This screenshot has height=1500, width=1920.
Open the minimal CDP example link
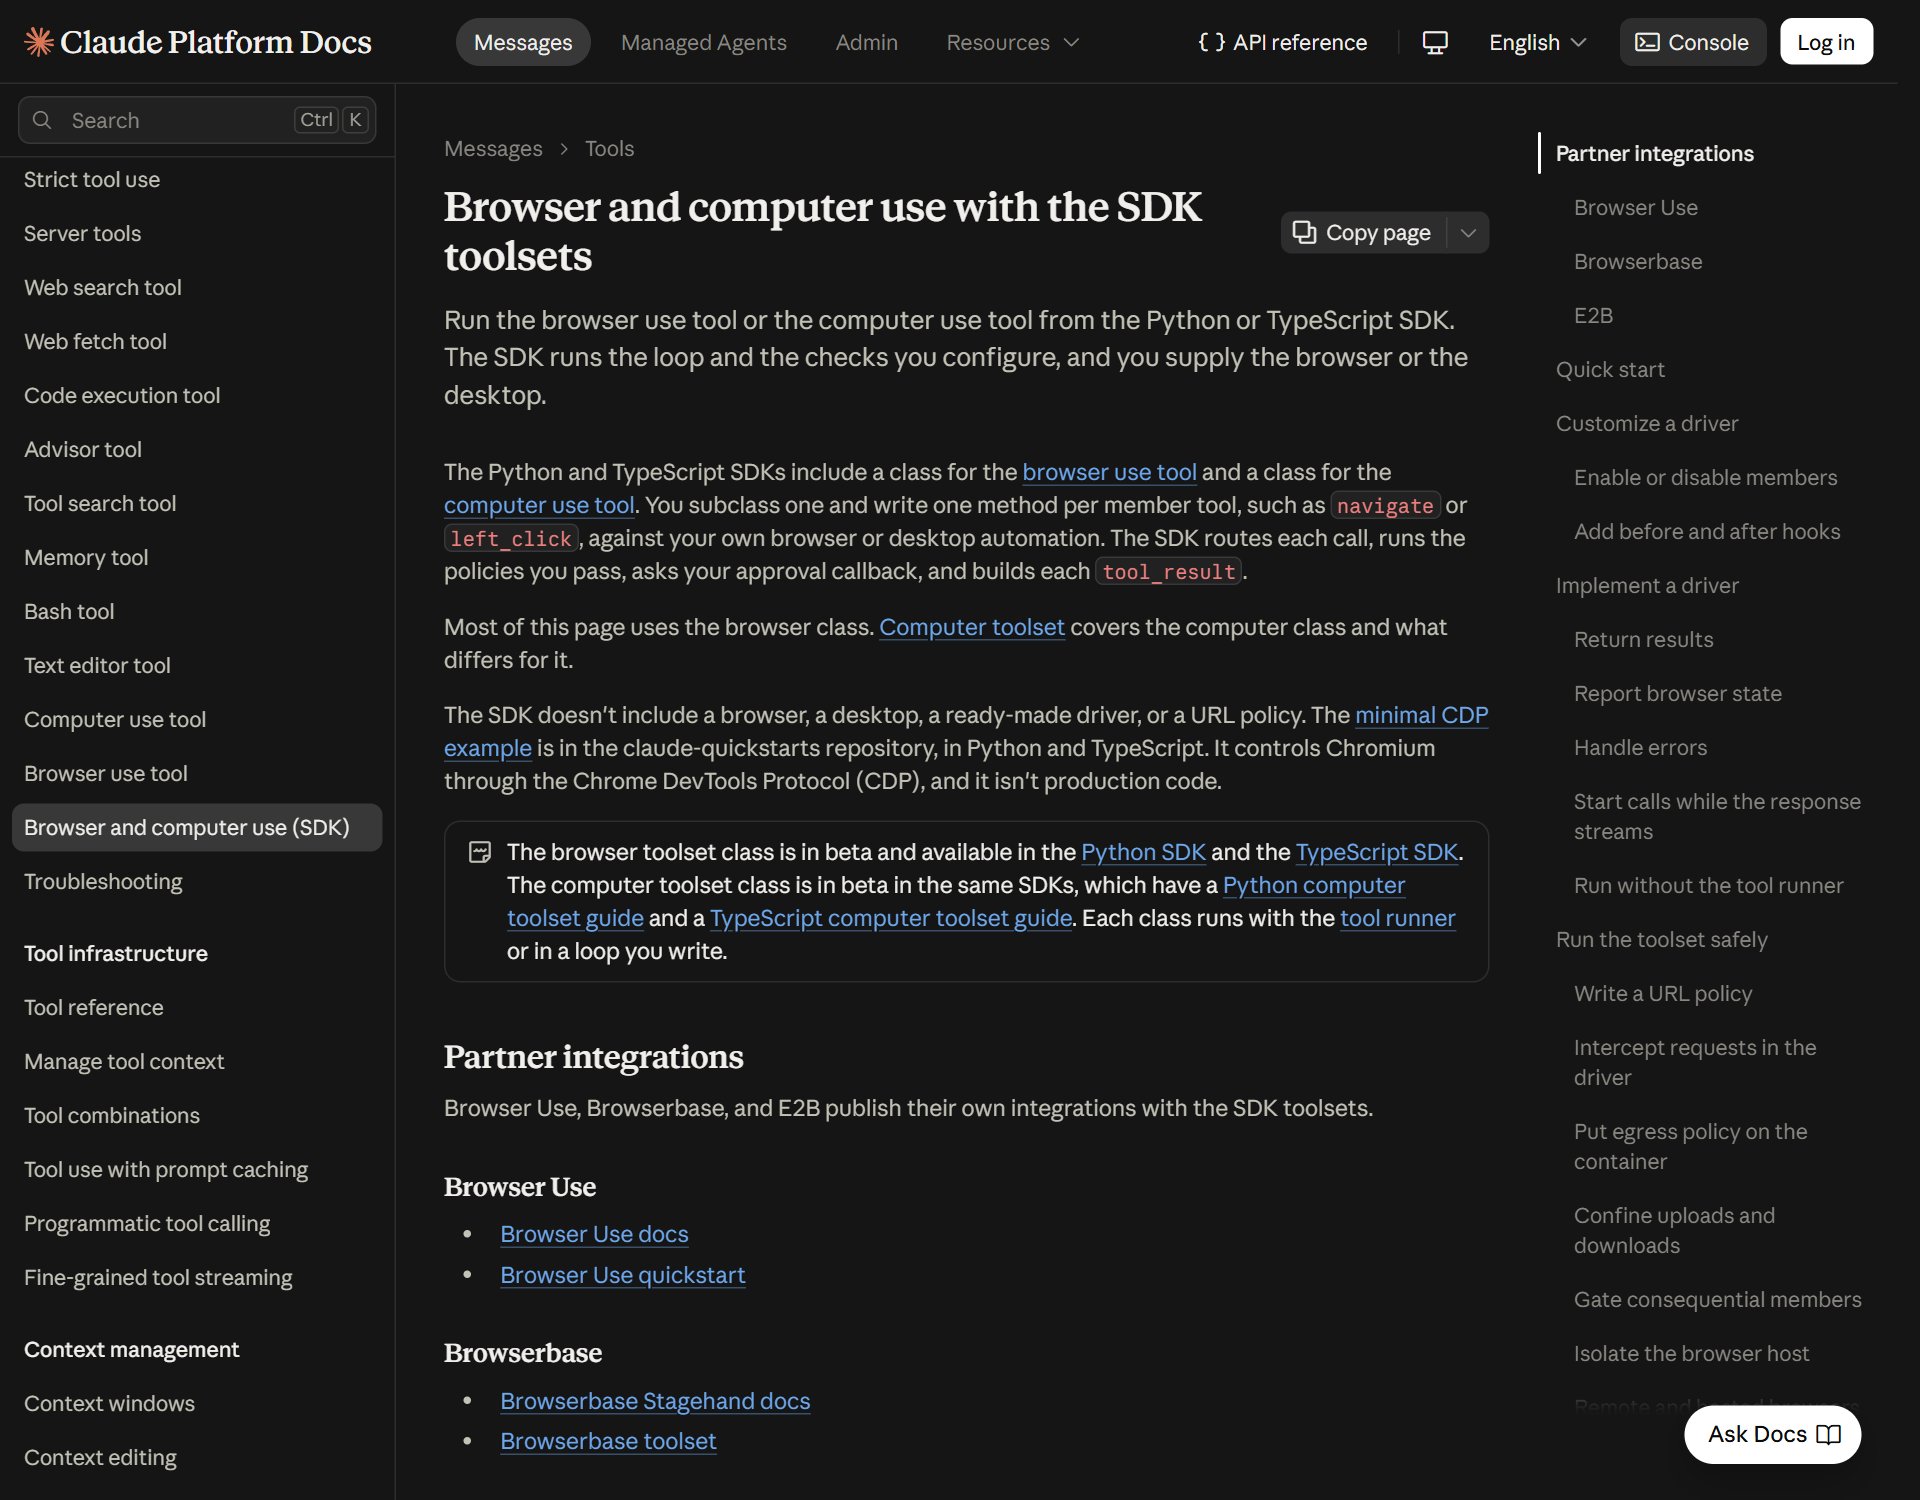pyautogui.click(x=1421, y=715)
